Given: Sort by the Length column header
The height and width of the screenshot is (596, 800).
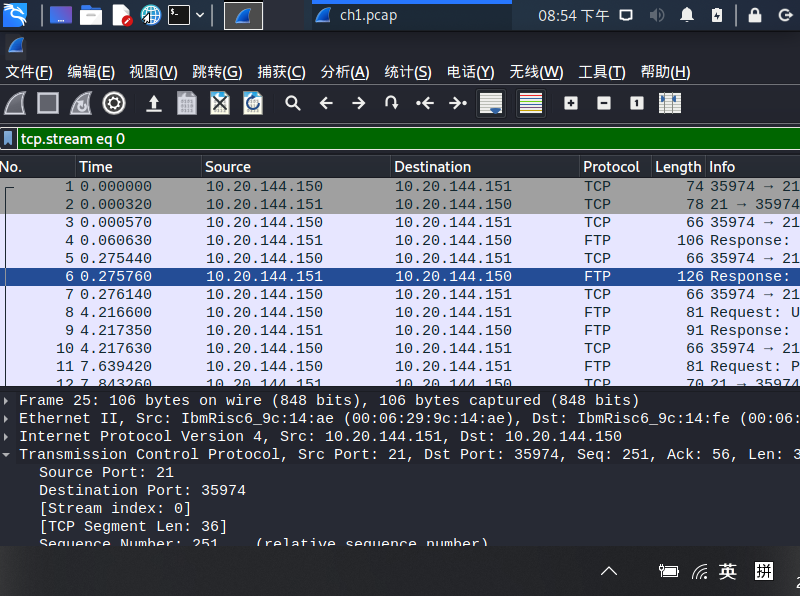Looking at the screenshot, I should (x=679, y=167).
